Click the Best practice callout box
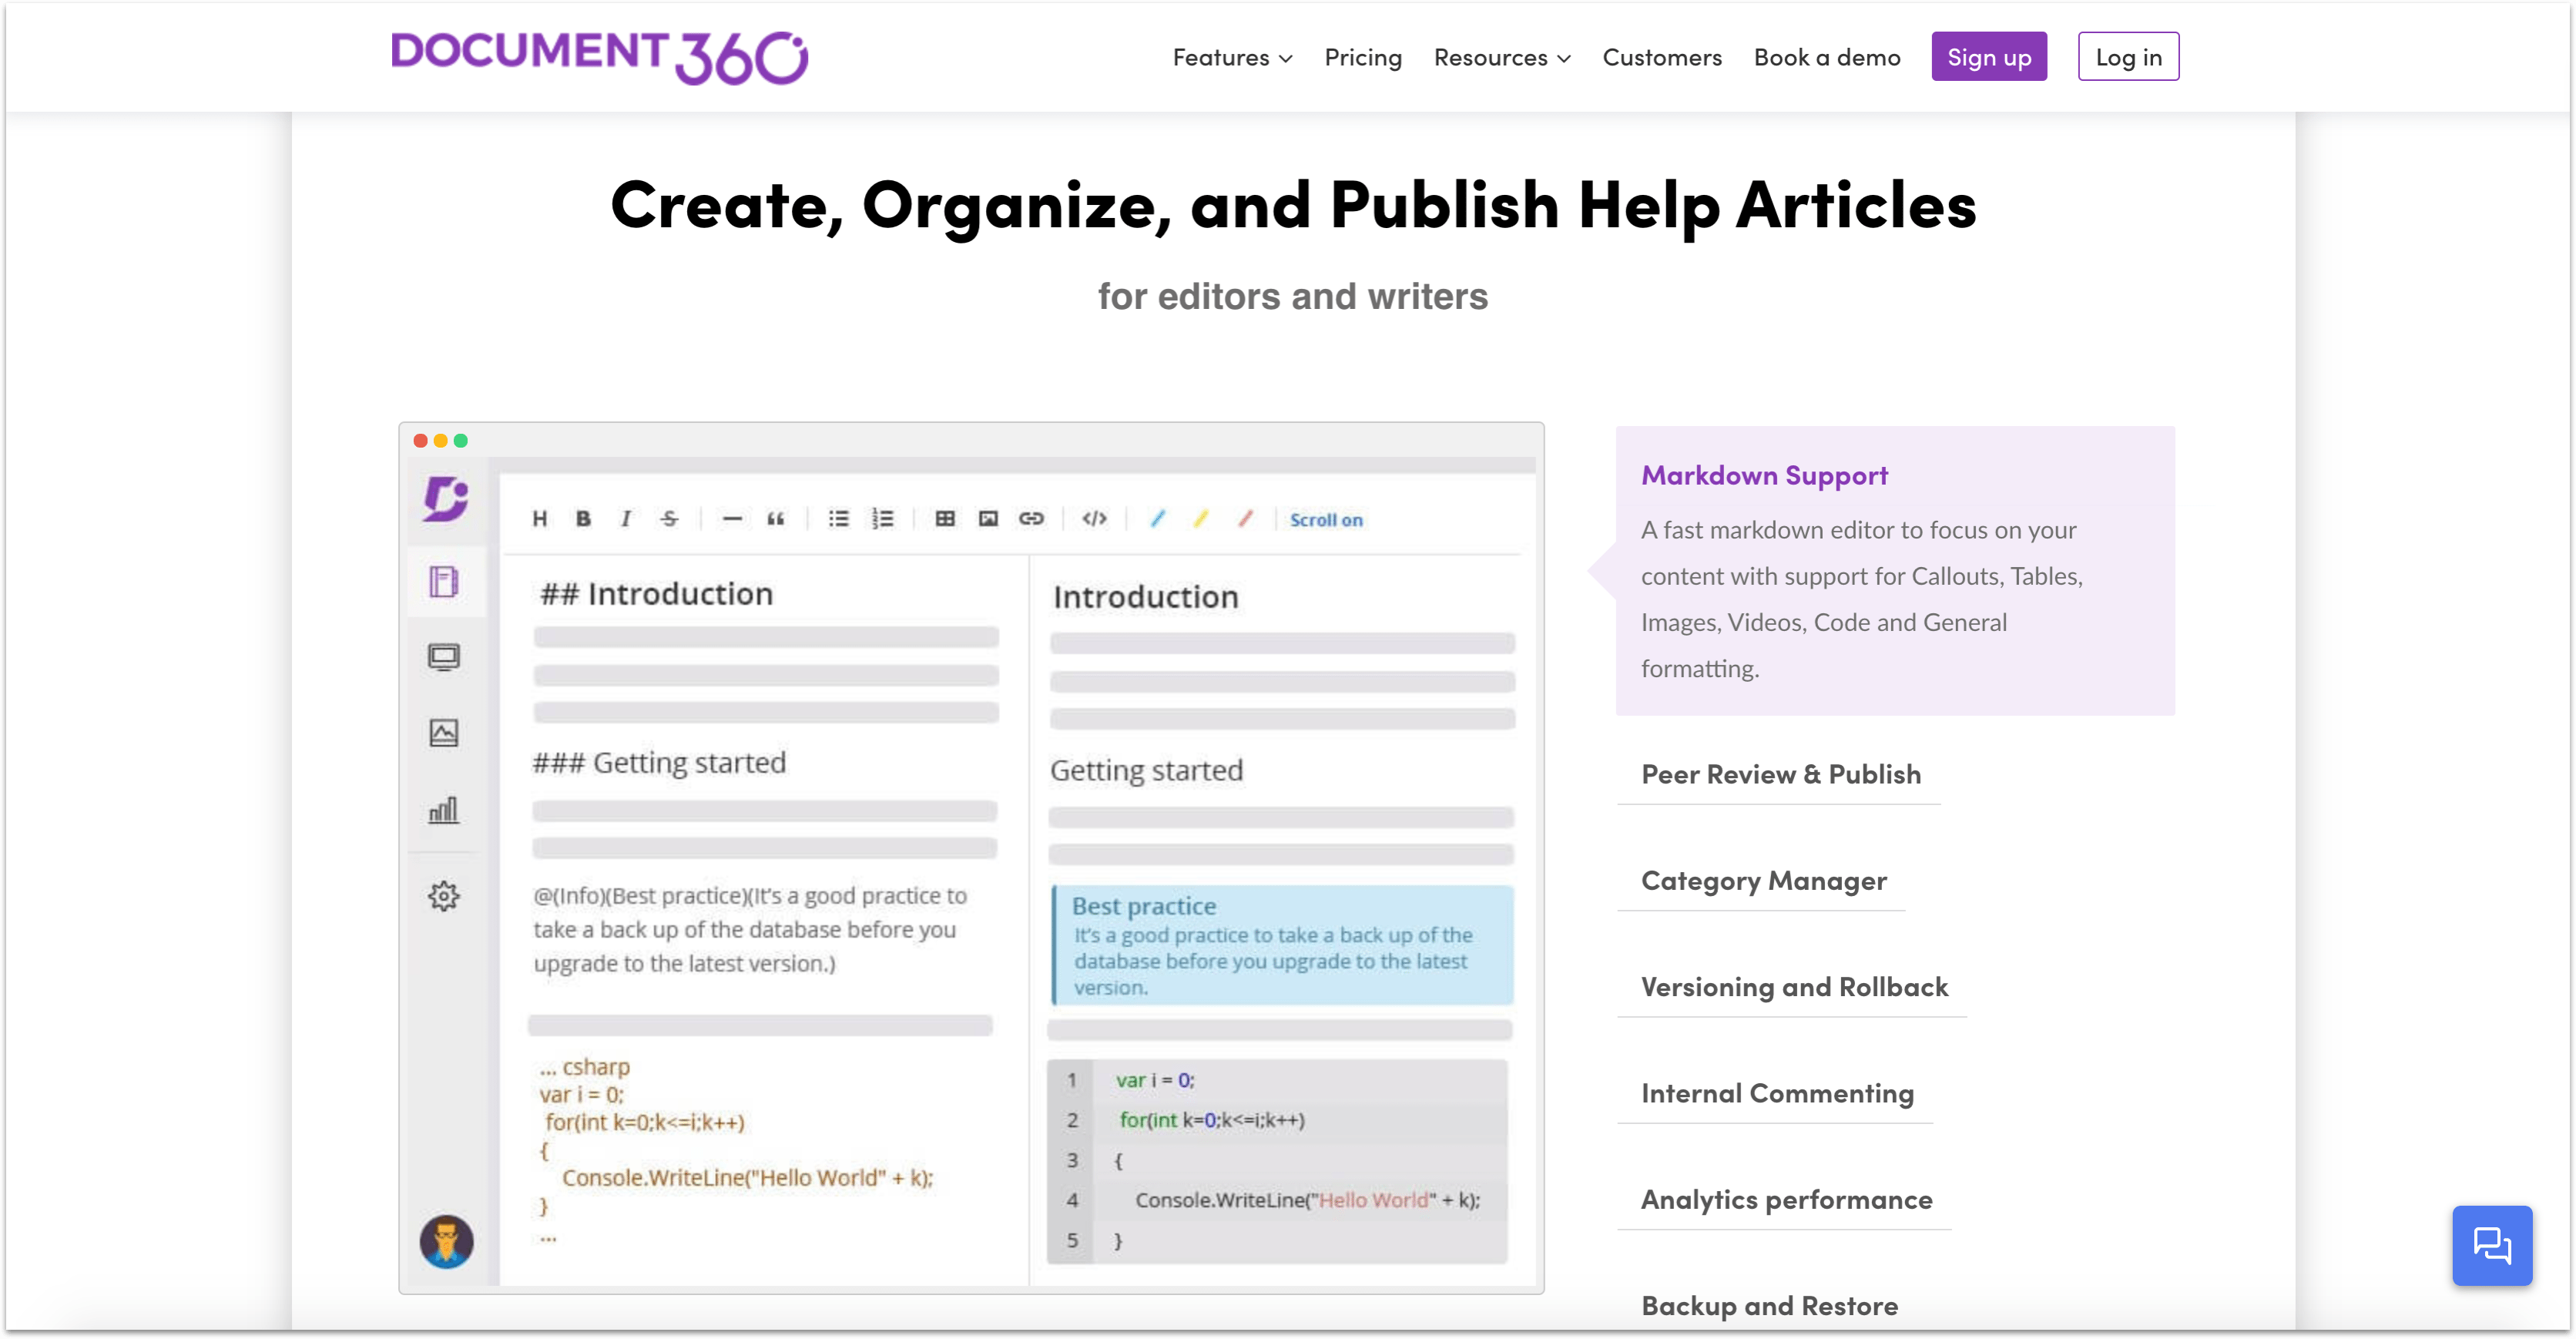 [x=1282, y=945]
